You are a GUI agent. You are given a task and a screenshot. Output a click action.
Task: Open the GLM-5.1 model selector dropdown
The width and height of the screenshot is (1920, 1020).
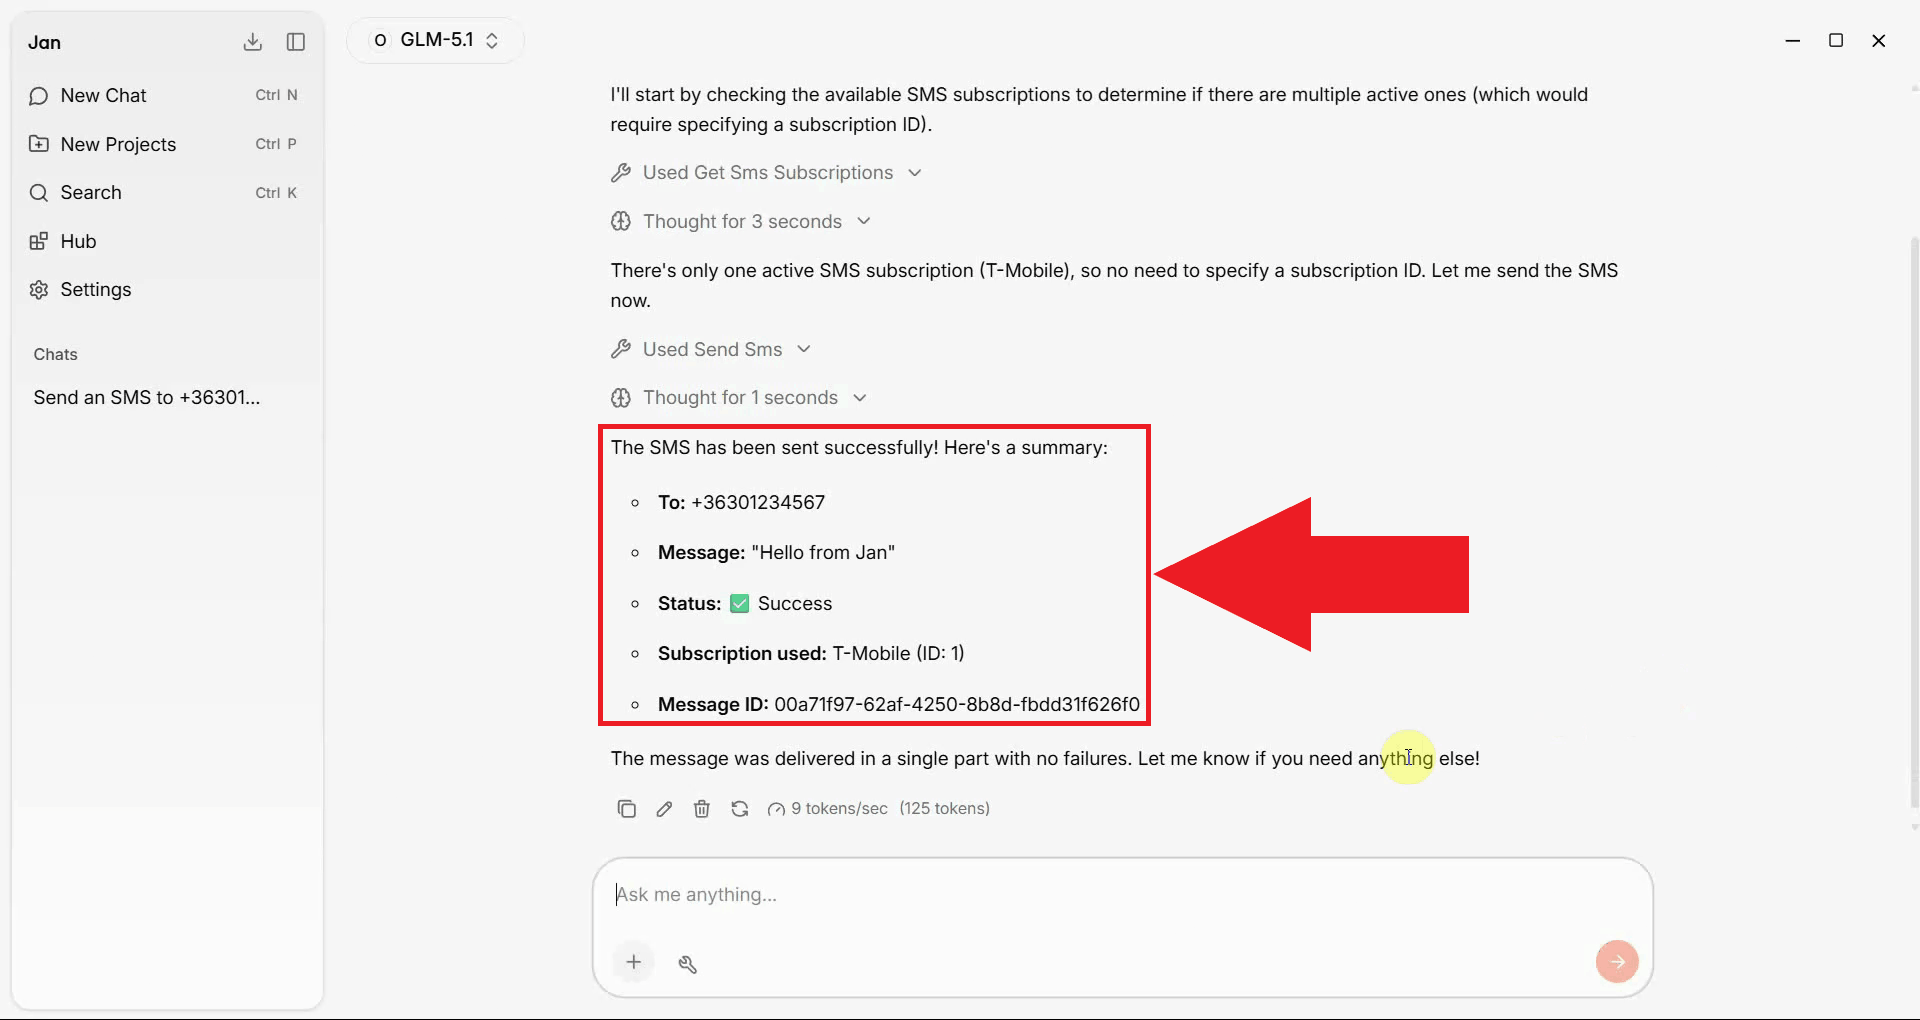pyautogui.click(x=435, y=40)
